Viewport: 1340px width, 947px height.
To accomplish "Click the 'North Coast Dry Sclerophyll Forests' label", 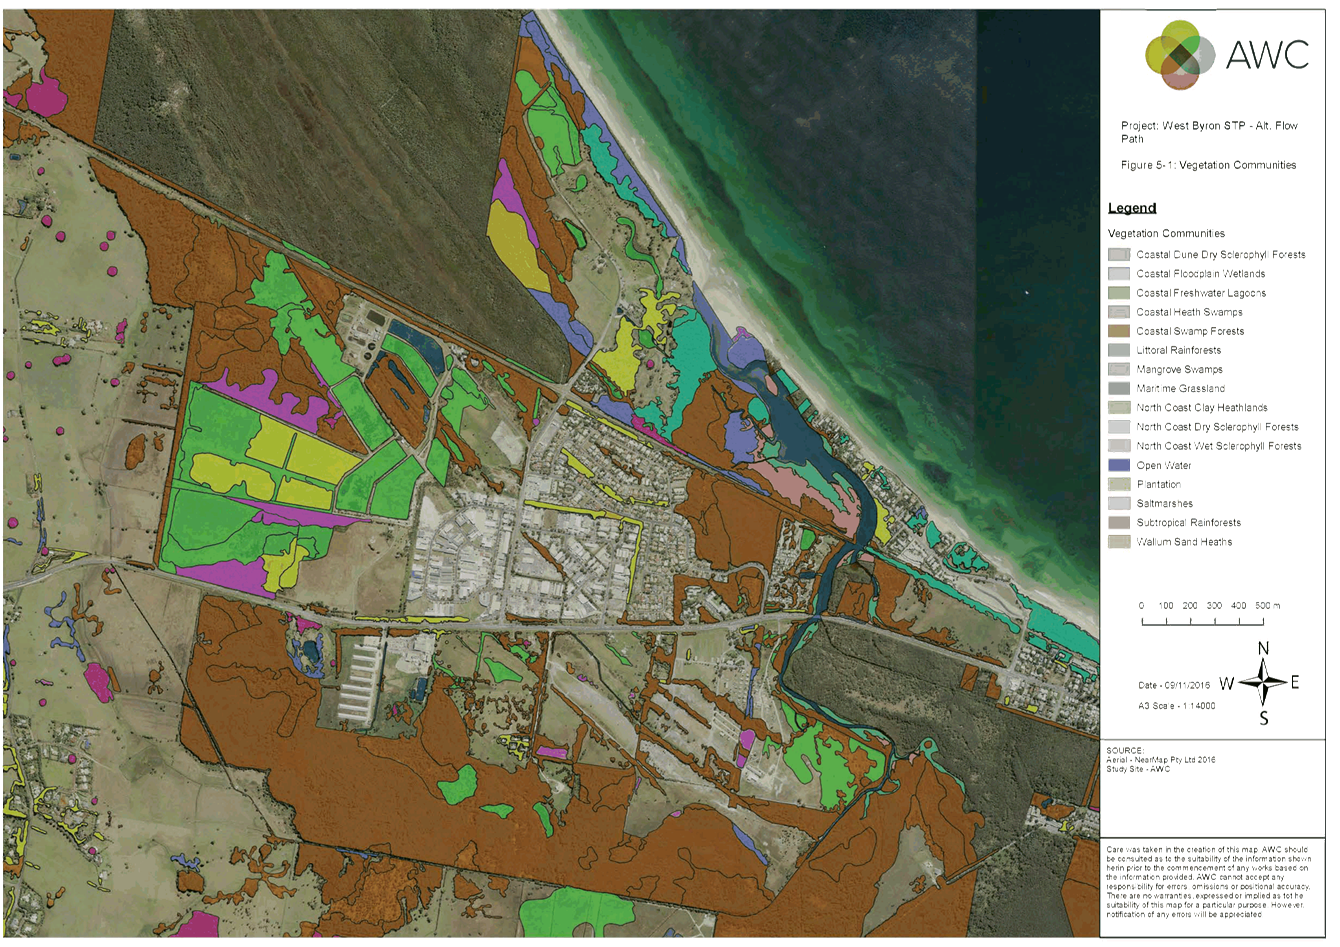I will pos(1217,426).
